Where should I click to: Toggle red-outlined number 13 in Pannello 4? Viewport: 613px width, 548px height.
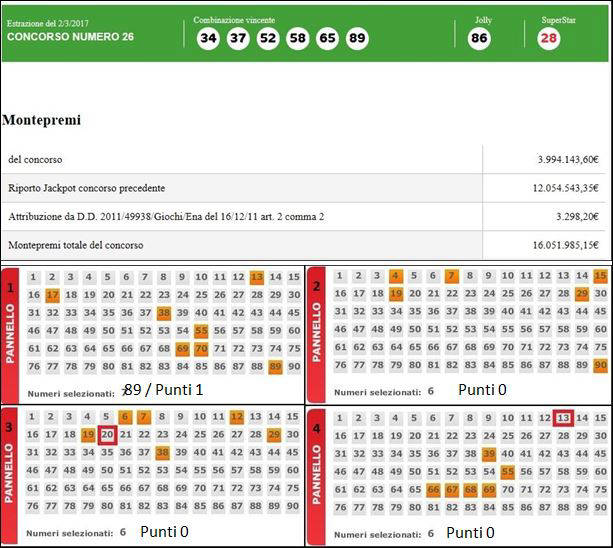point(563,418)
